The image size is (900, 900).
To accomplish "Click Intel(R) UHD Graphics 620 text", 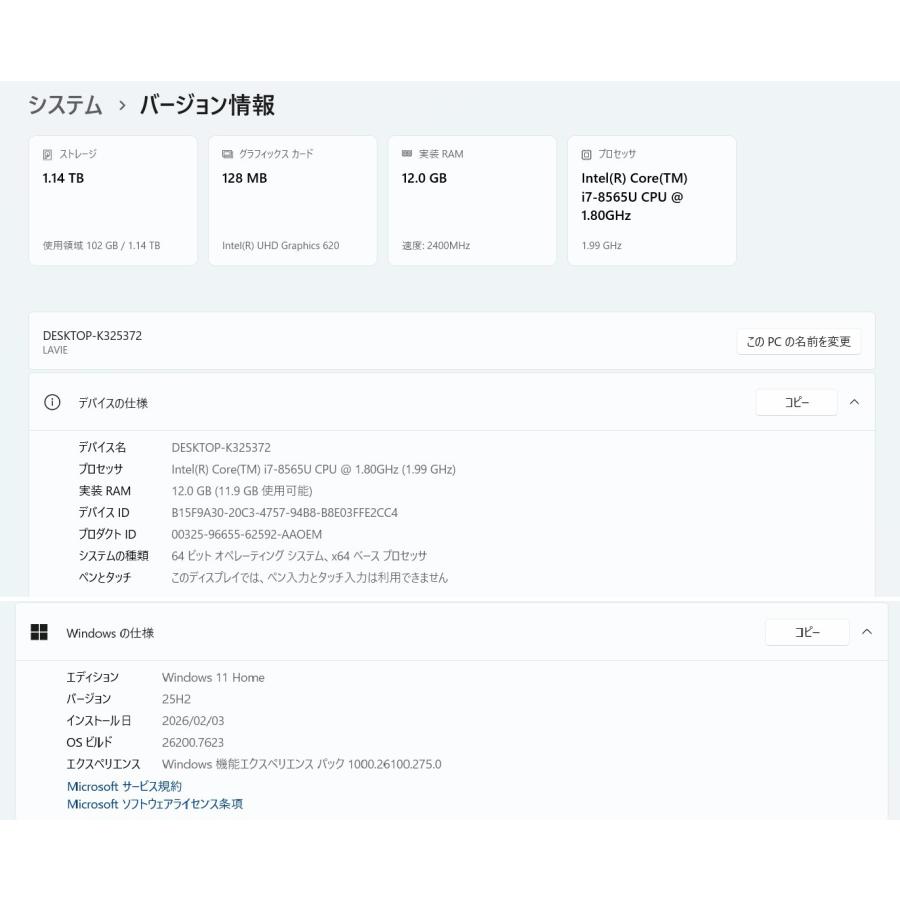I will click(x=281, y=246).
